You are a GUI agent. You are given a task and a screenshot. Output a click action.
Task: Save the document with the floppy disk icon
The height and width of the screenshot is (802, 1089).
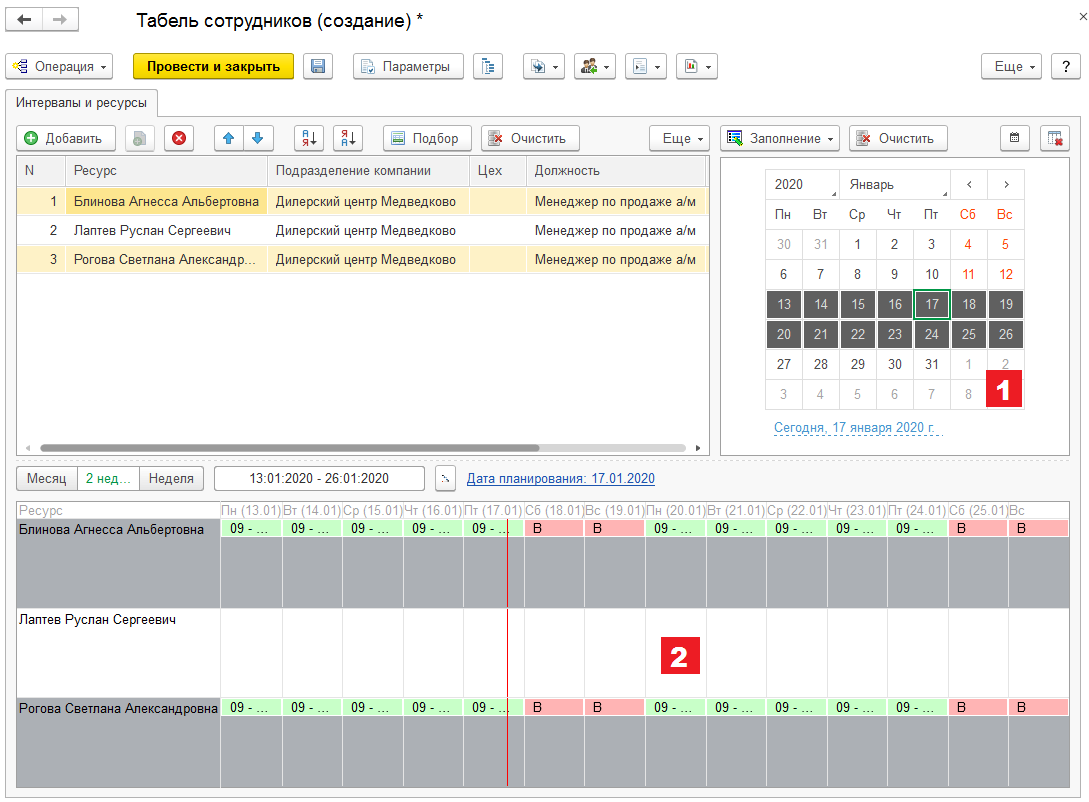click(x=318, y=67)
